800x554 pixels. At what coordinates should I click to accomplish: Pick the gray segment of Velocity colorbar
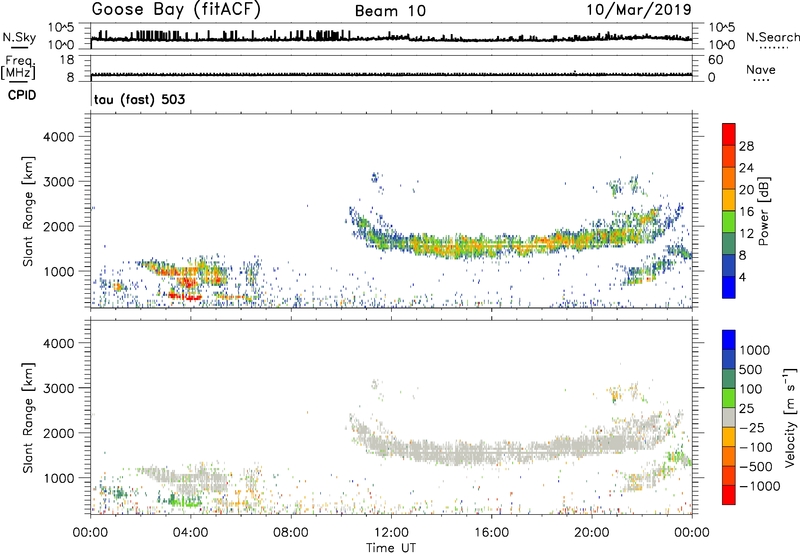(x=729, y=417)
